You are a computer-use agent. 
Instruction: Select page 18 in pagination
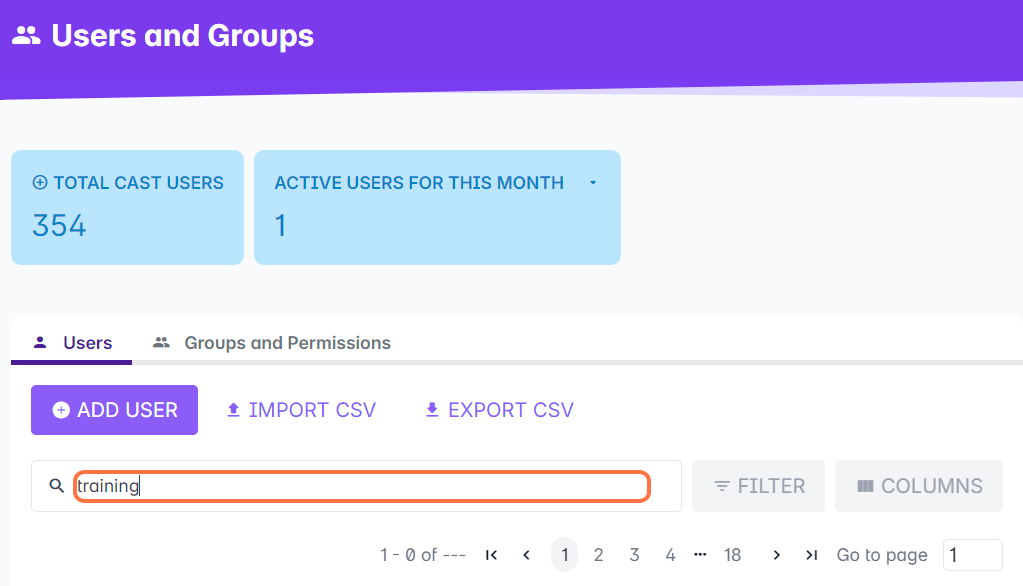[x=733, y=555]
